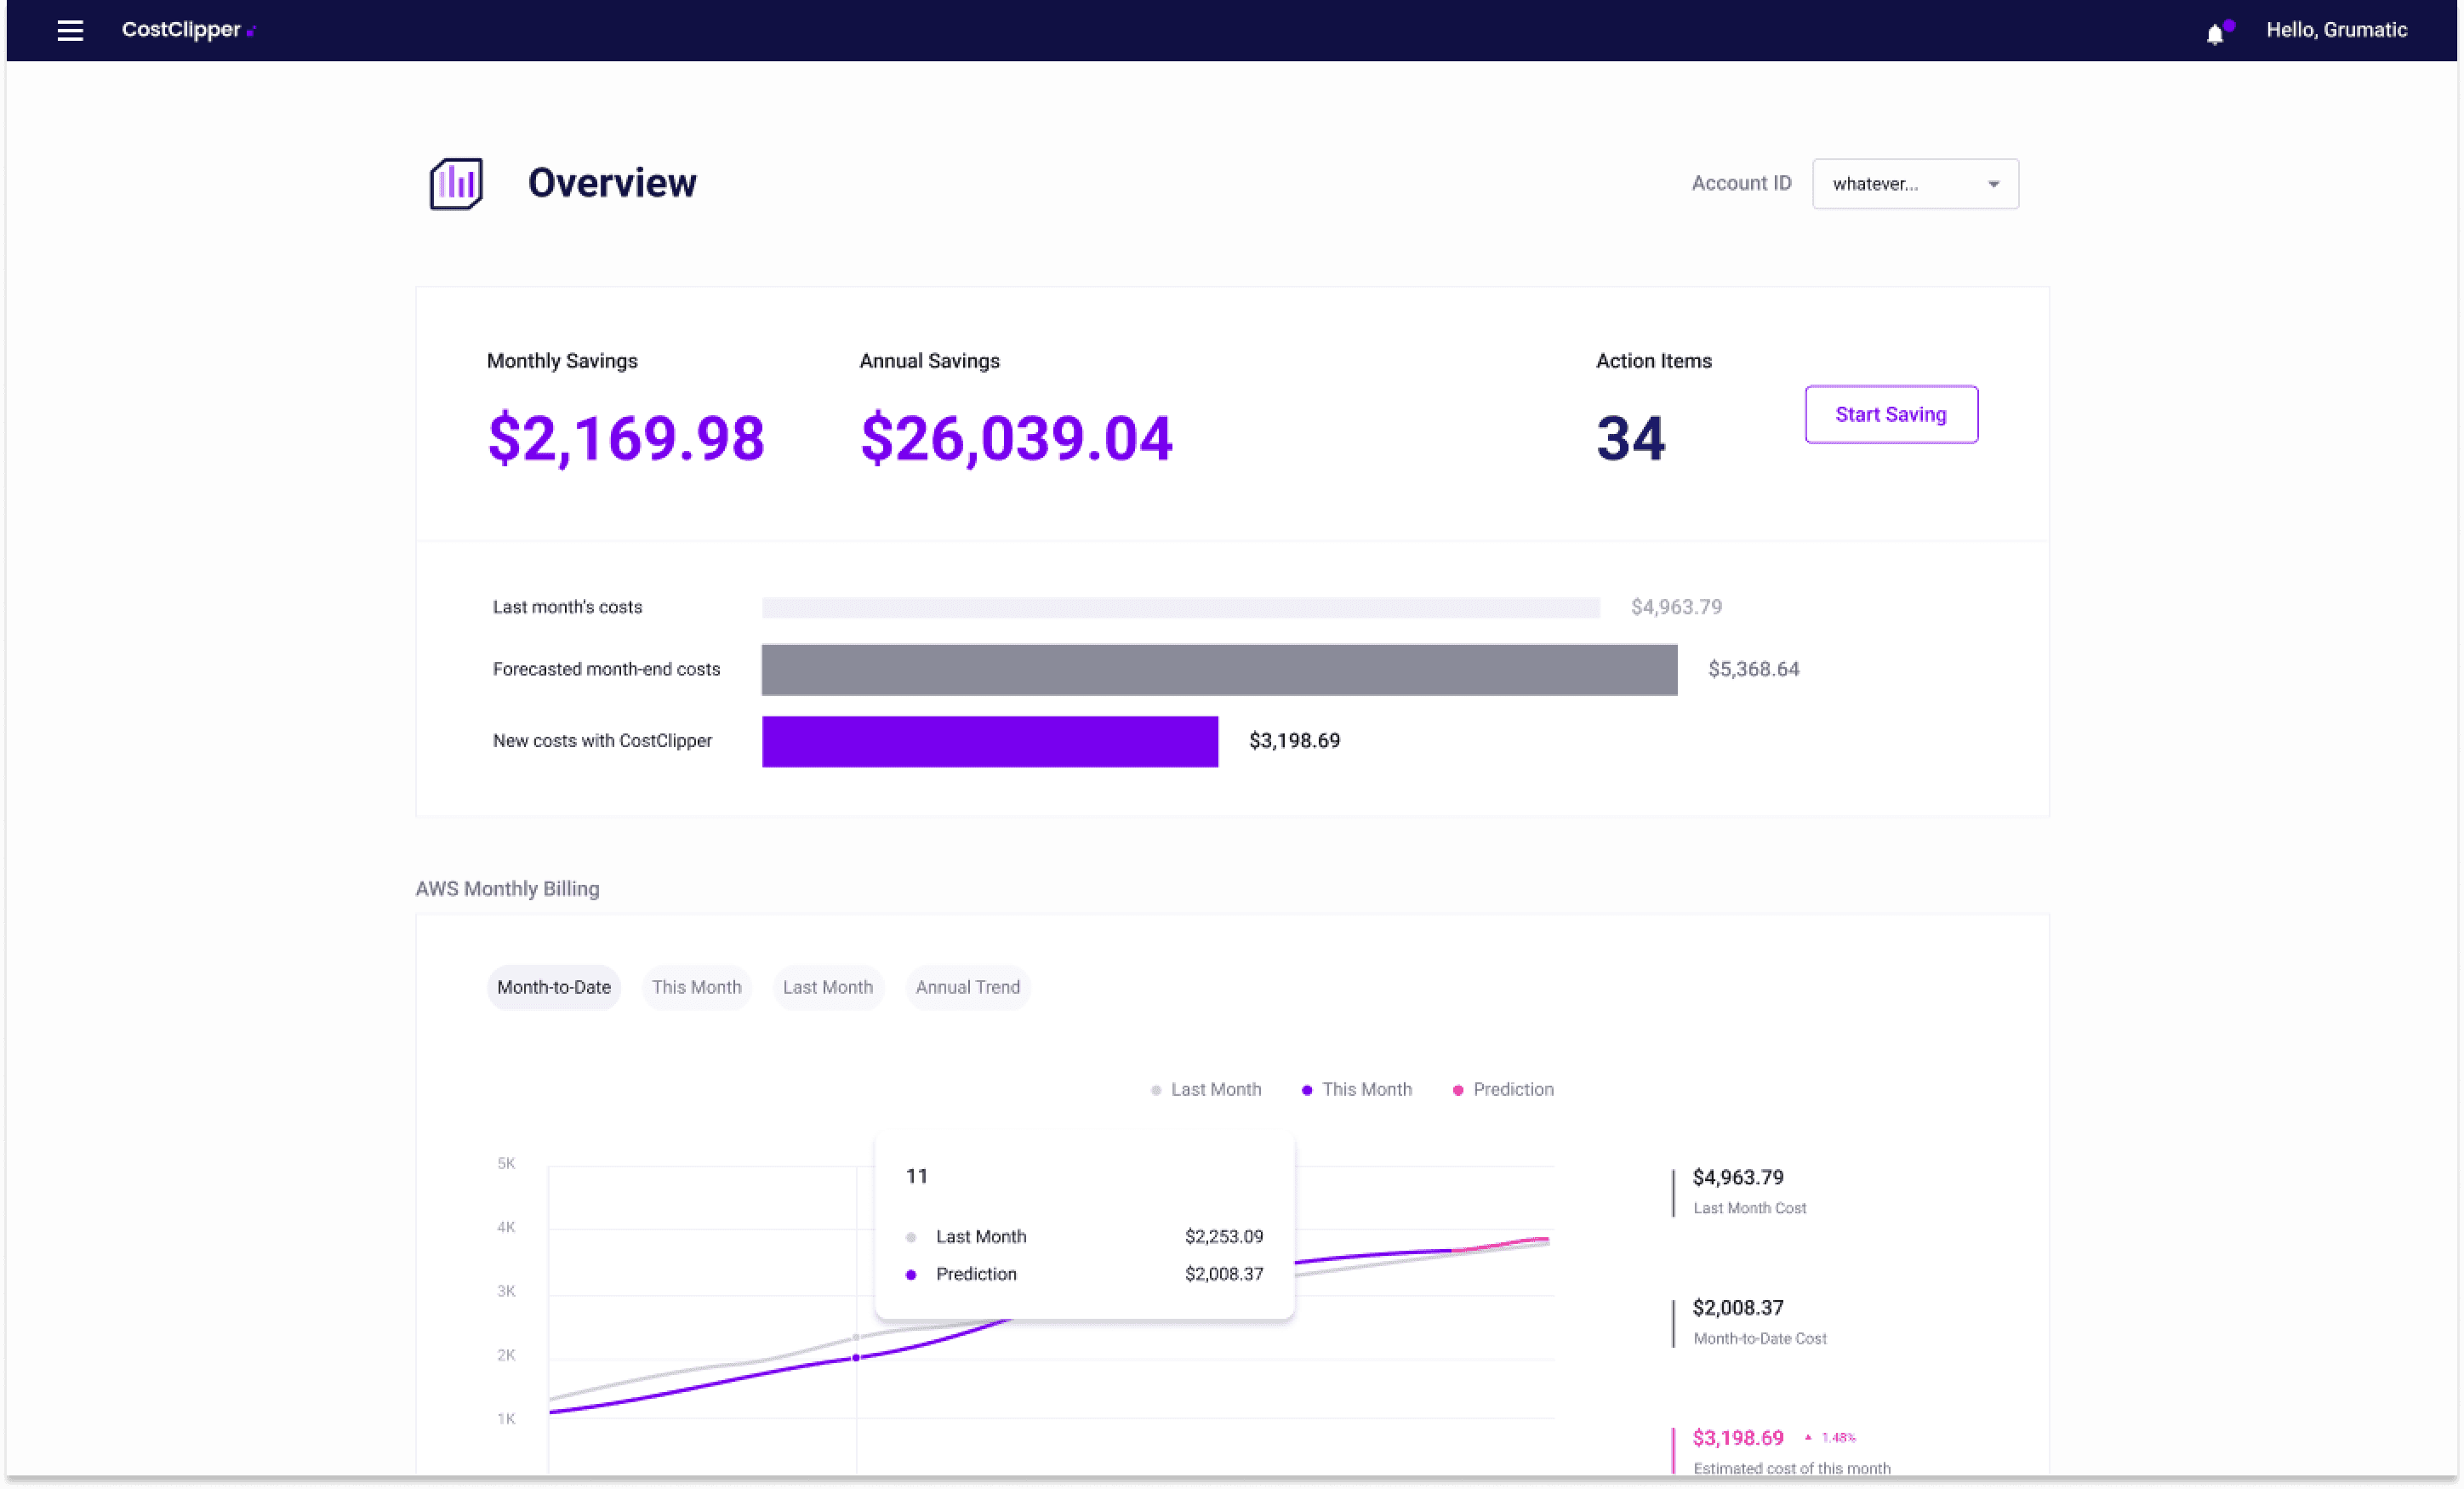Click the Last month's costs bar
Viewport: 2464px width, 1489px height.
[1181, 607]
